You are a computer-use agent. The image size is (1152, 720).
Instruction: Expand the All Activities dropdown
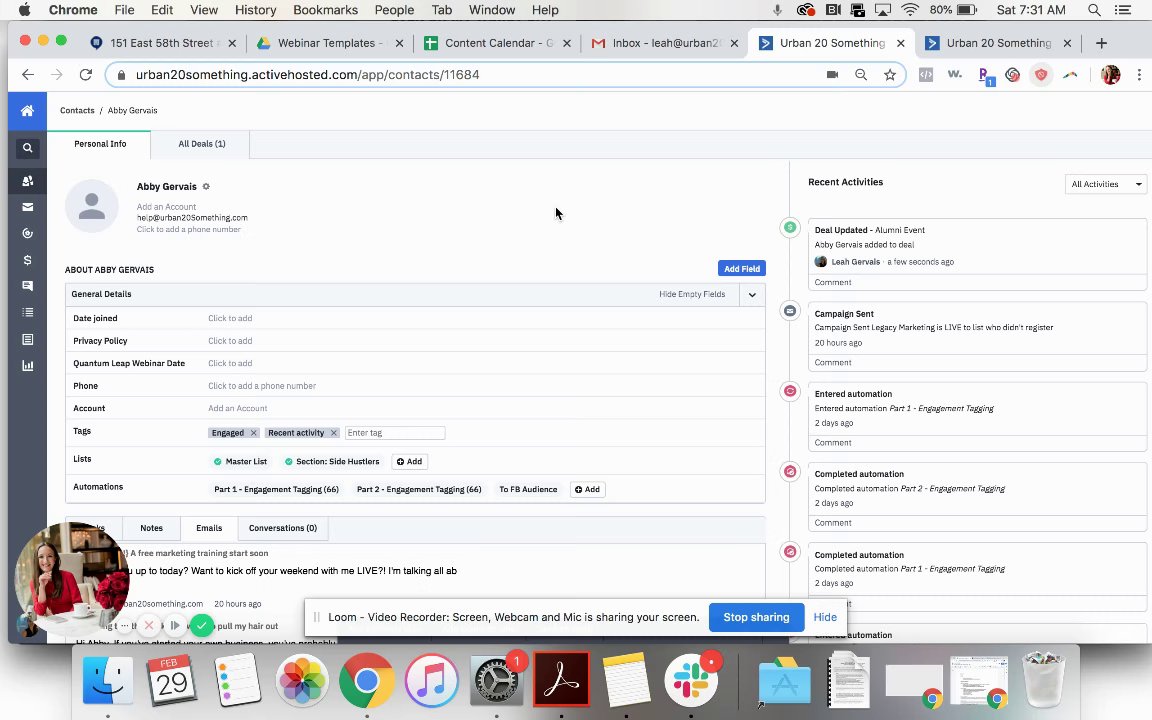[x=1105, y=184]
